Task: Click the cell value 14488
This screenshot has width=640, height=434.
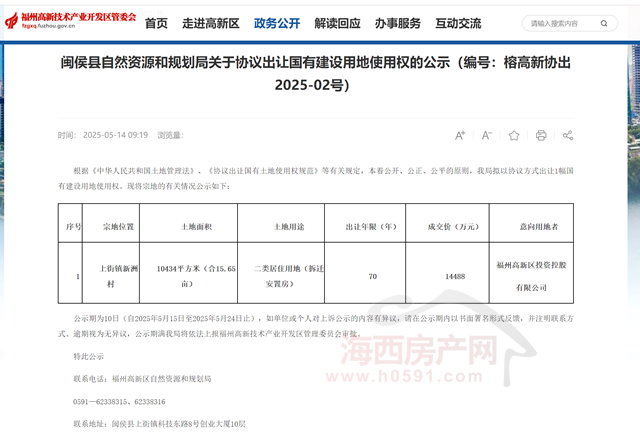Action: [455, 276]
